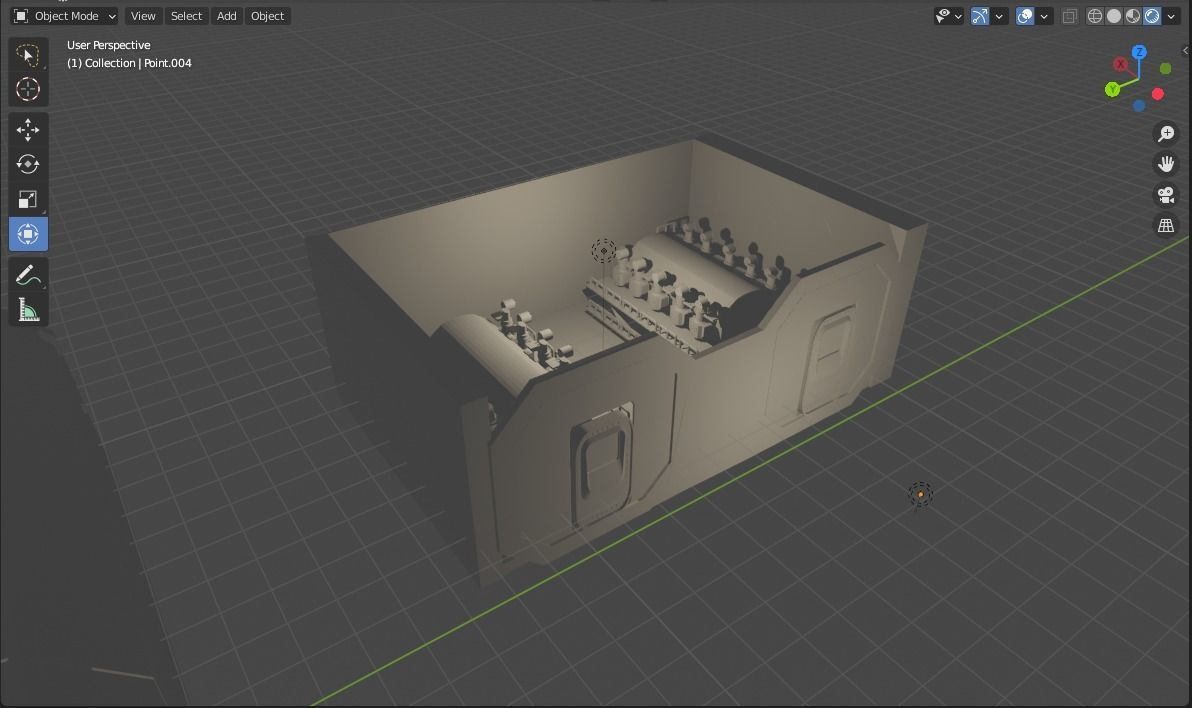Switch to Rendered shading
The height and width of the screenshot is (708, 1192).
click(1152, 16)
